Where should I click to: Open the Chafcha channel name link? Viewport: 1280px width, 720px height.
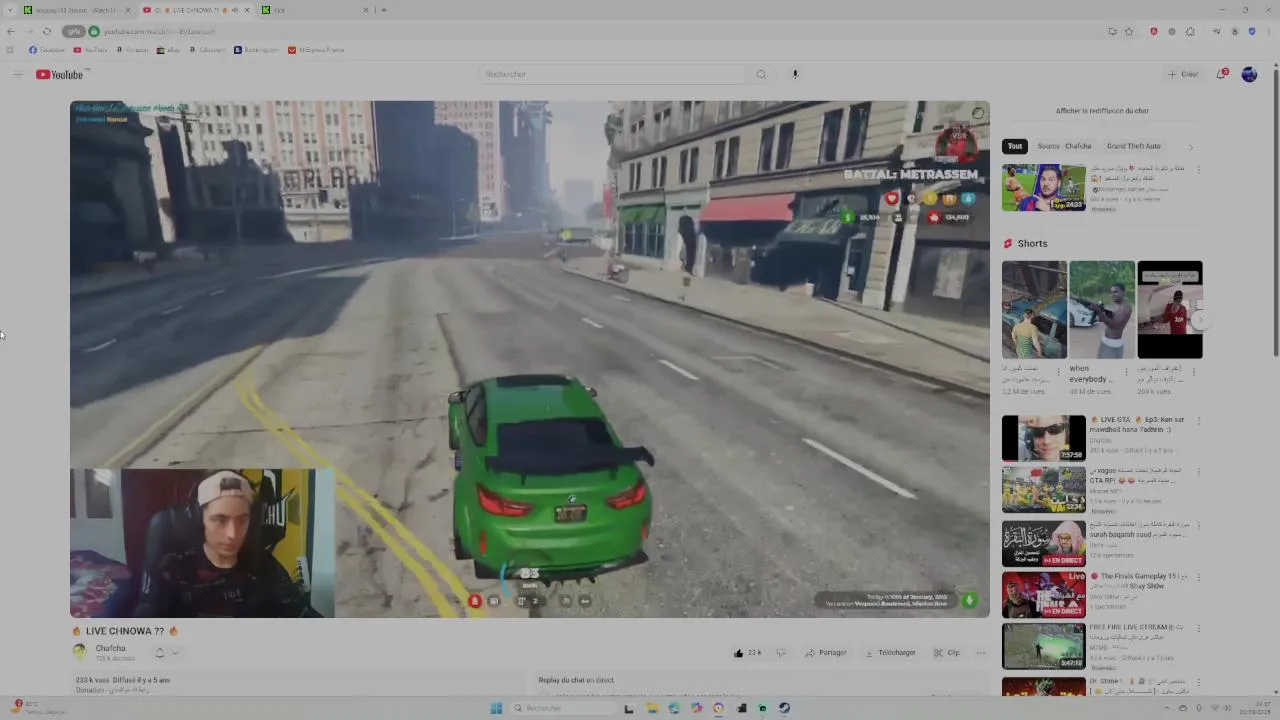pyautogui.click(x=111, y=648)
